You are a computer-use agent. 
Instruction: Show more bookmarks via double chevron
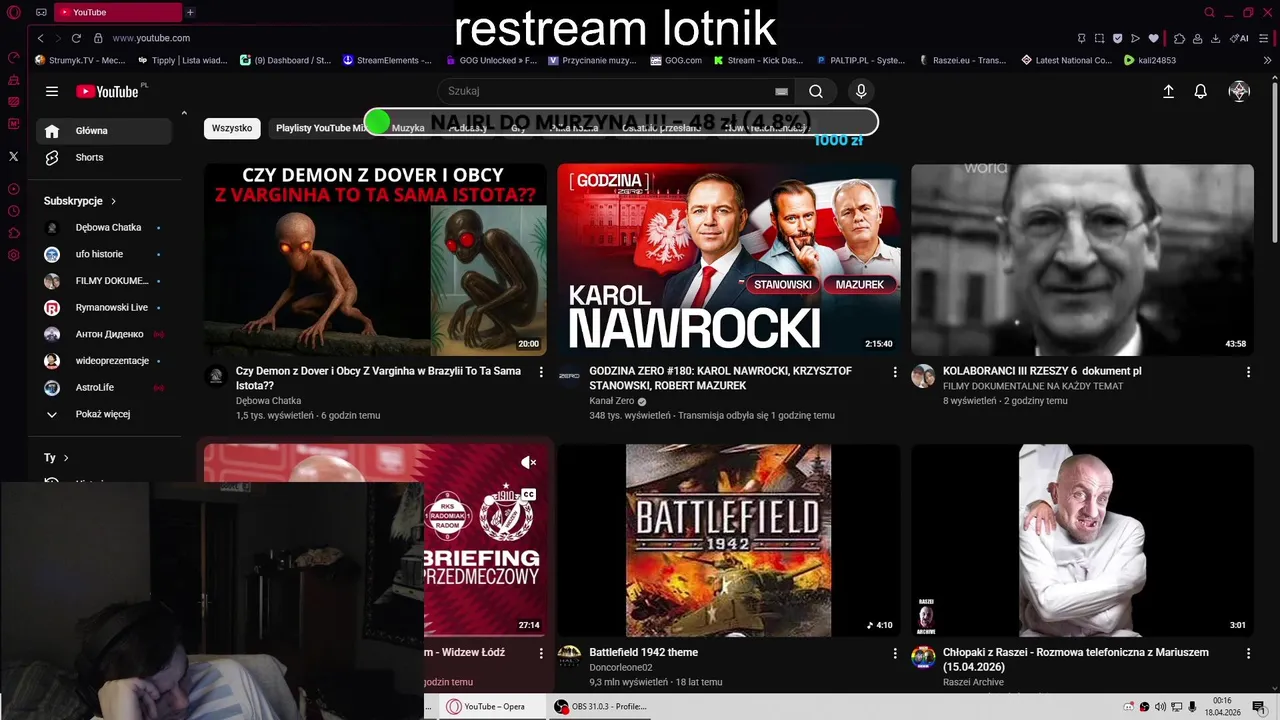(x=1268, y=60)
